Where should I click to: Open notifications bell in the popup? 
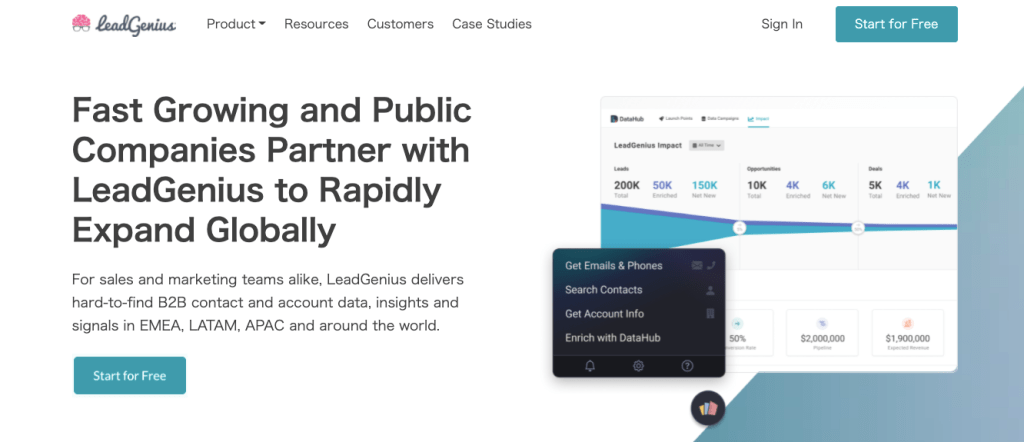coord(590,366)
